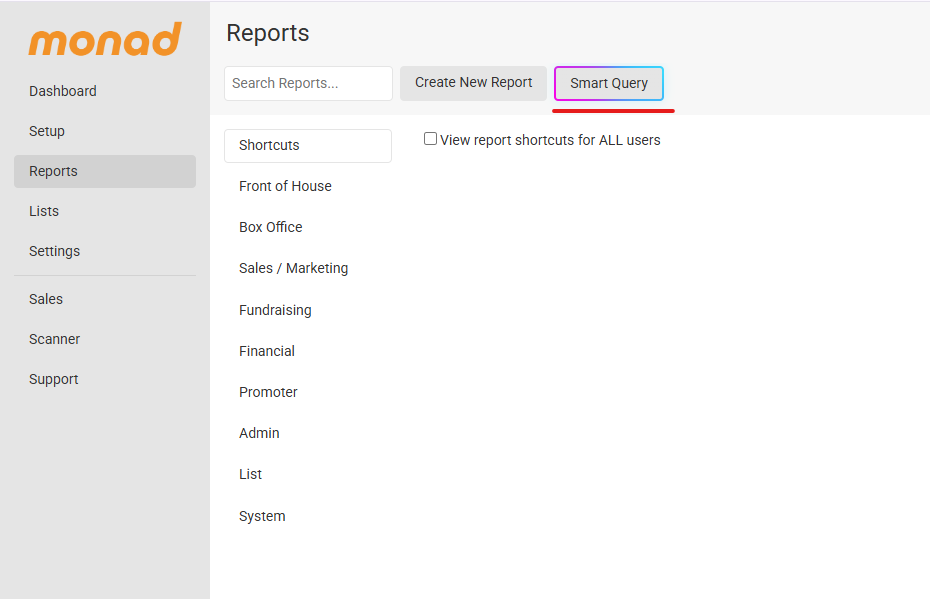This screenshot has height=599, width=930.
Task: Click the Search Reports input field
Action: click(308, 83)
